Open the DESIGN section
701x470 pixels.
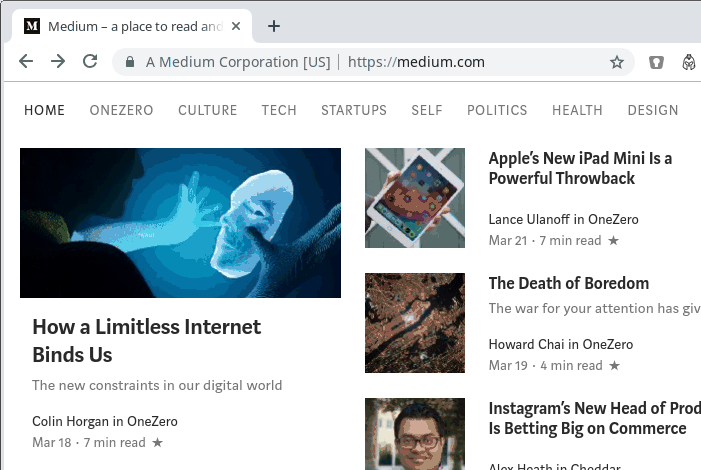653,110
